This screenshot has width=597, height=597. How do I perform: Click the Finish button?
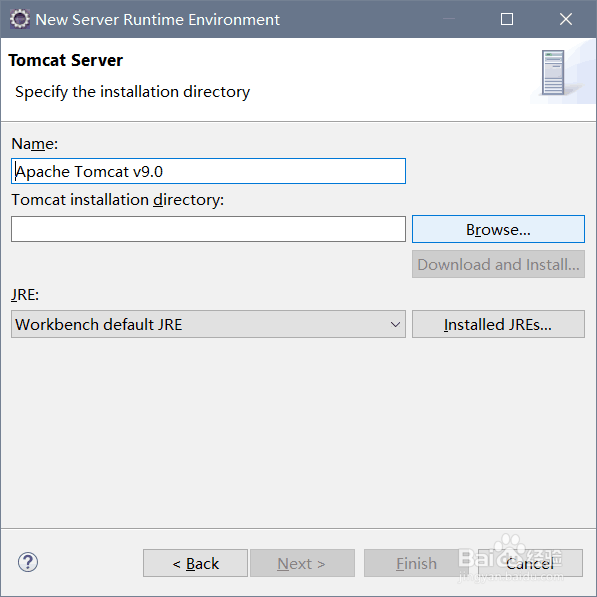click(x=416, y=563)
